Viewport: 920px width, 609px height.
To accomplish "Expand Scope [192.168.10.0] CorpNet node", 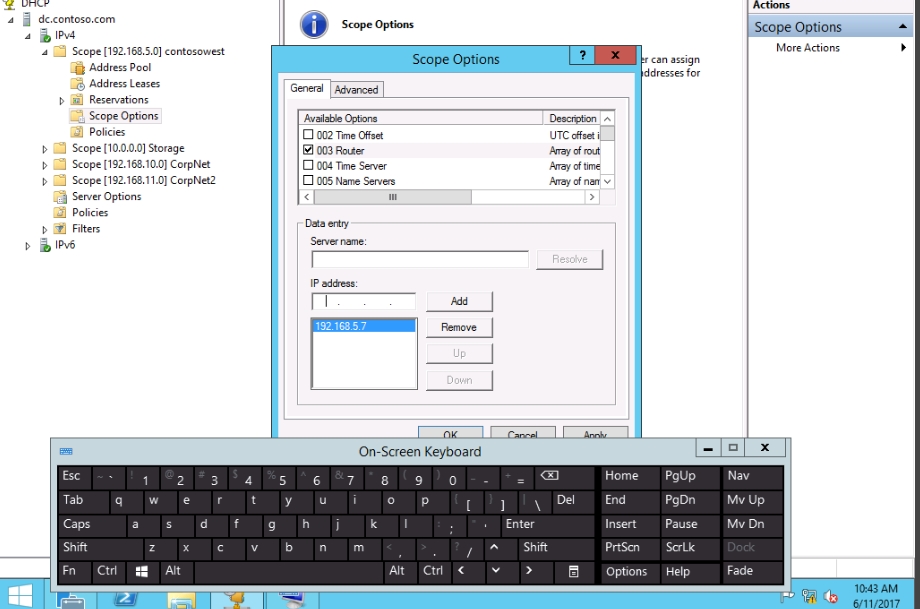I will (45, 164).
